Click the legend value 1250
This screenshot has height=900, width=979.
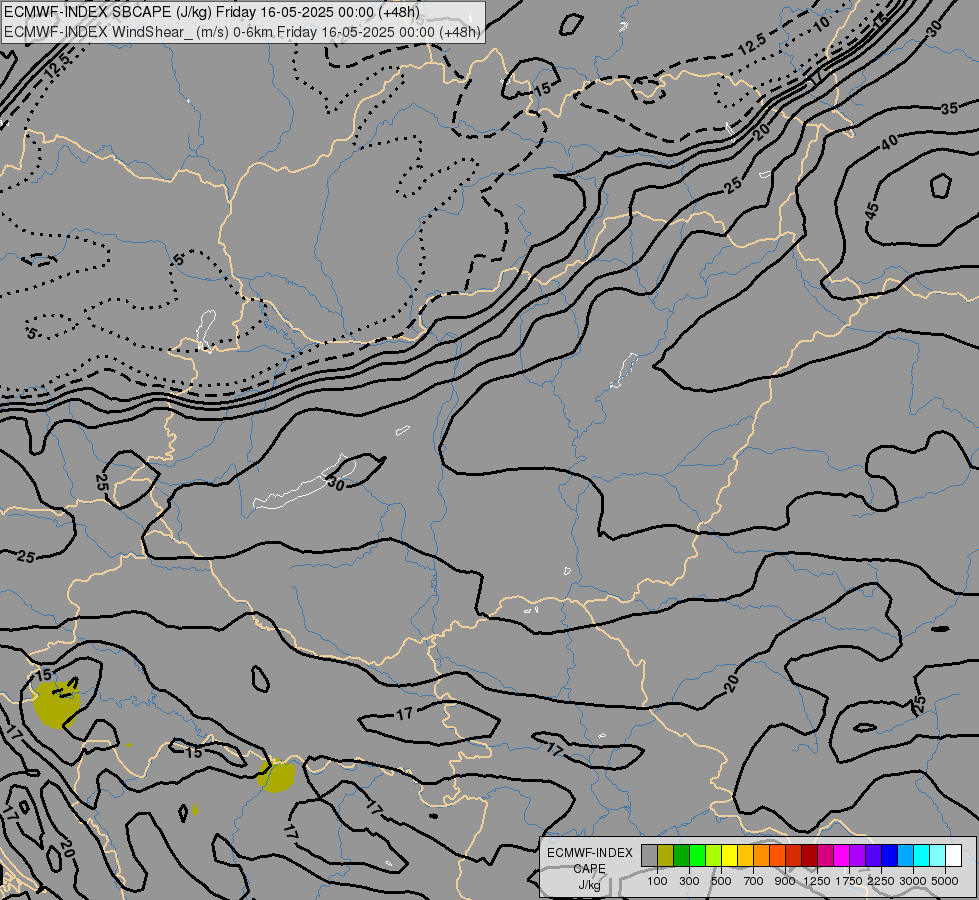click(x=817, y=881)
